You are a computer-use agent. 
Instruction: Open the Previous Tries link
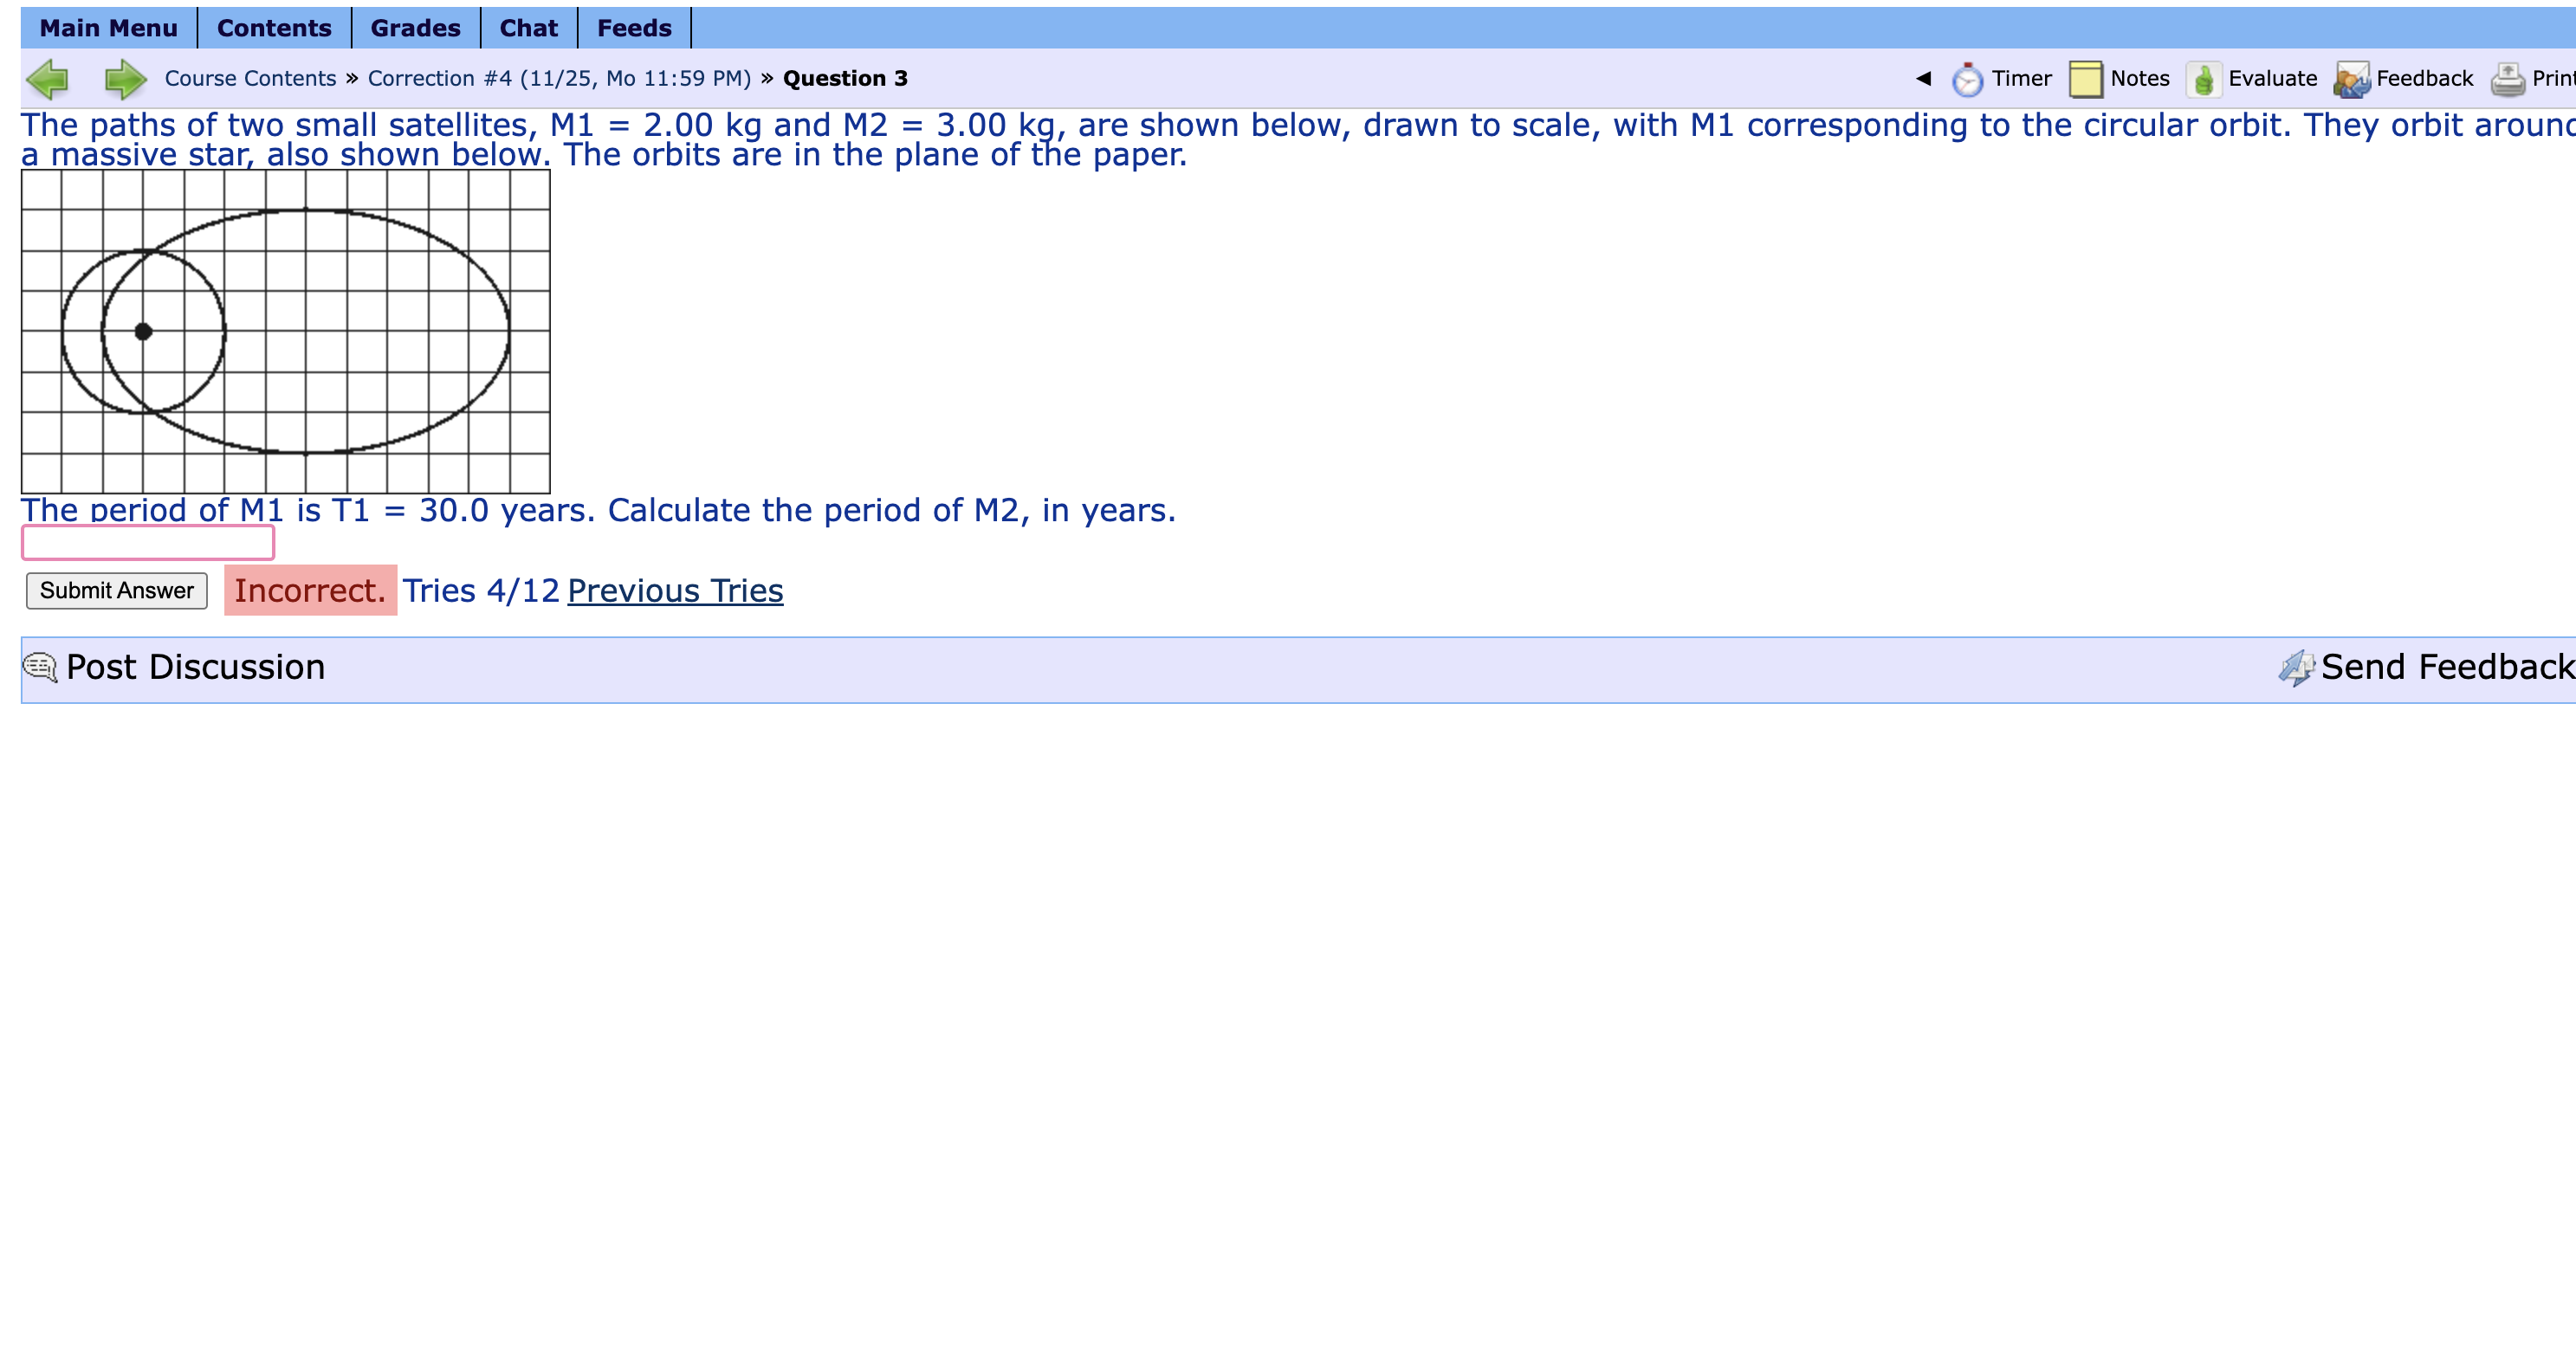click(x=675, y=591)
